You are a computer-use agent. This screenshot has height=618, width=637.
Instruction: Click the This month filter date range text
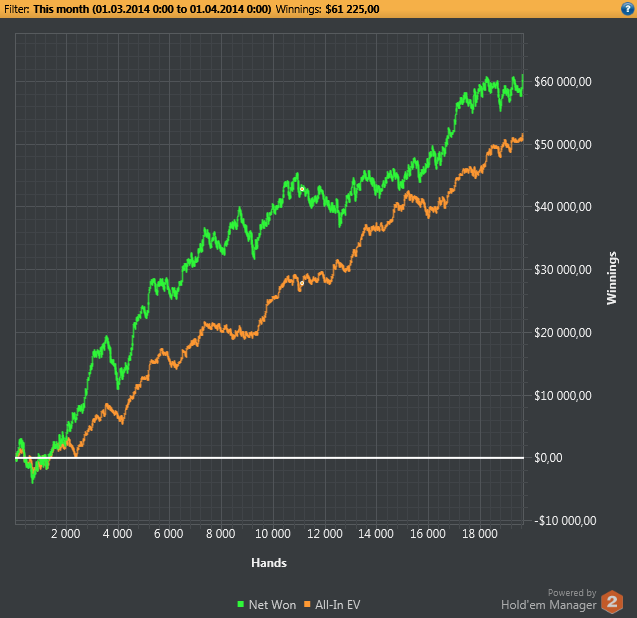pos(152,9)
